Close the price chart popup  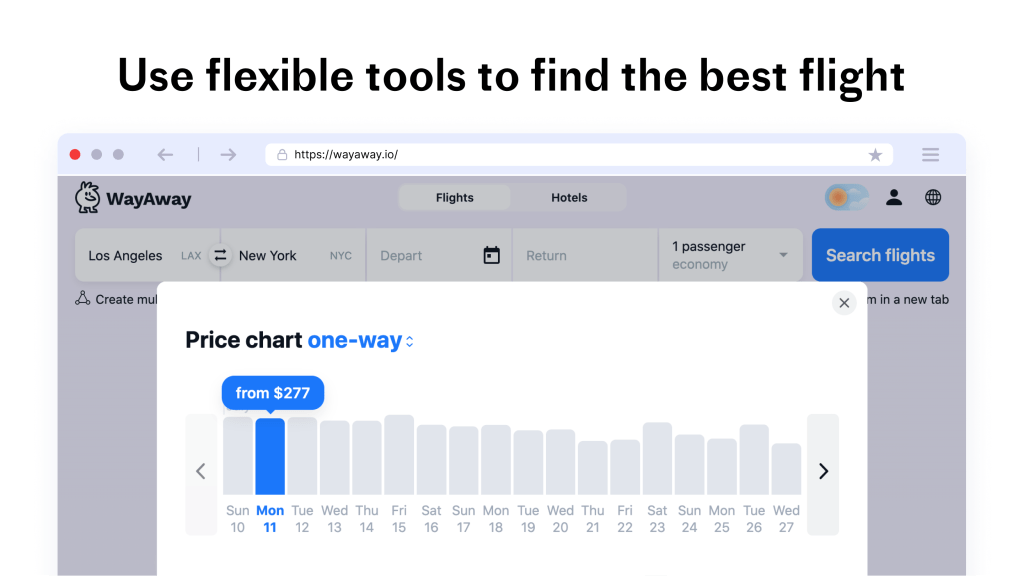pos(844,303)
